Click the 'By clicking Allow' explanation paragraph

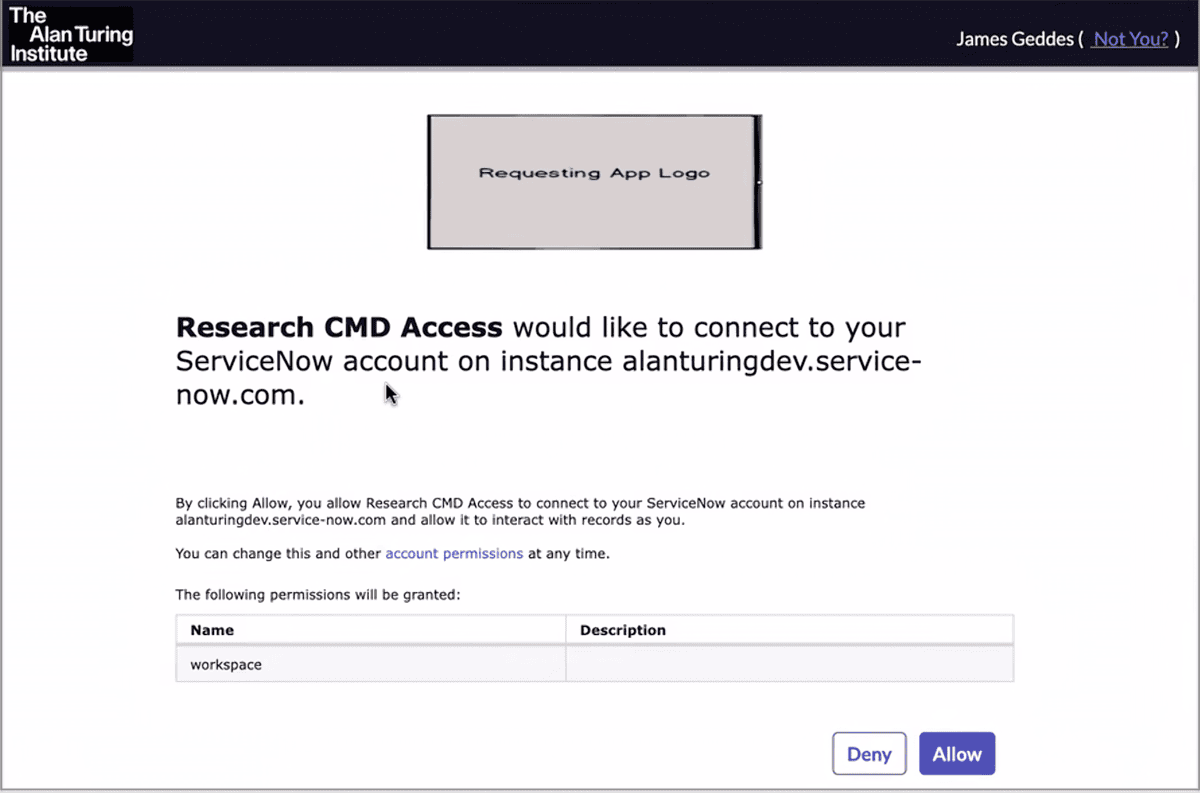point(520,511)
